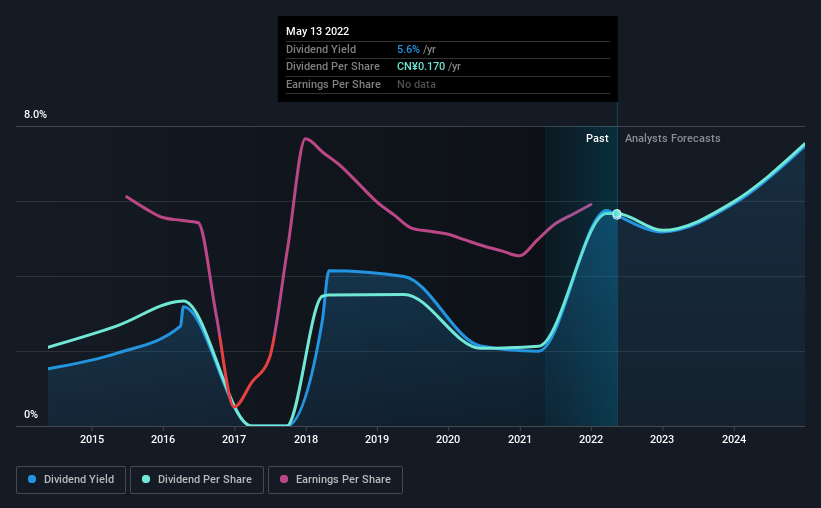Screen dimensions: 821x508
Task: Click the 2021 x-axis label
Action: [520, 439]
